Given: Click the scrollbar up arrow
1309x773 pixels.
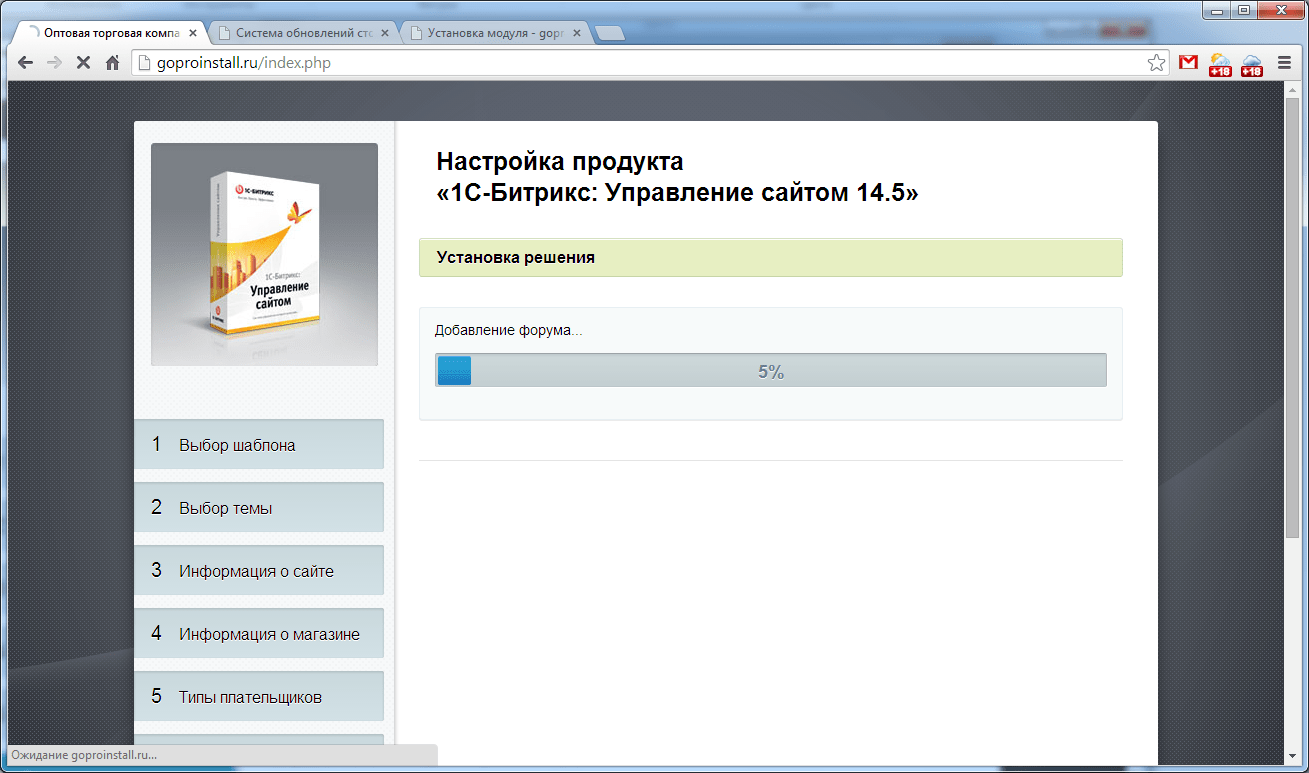Looking at the screenshot, I should [1292, 90].
